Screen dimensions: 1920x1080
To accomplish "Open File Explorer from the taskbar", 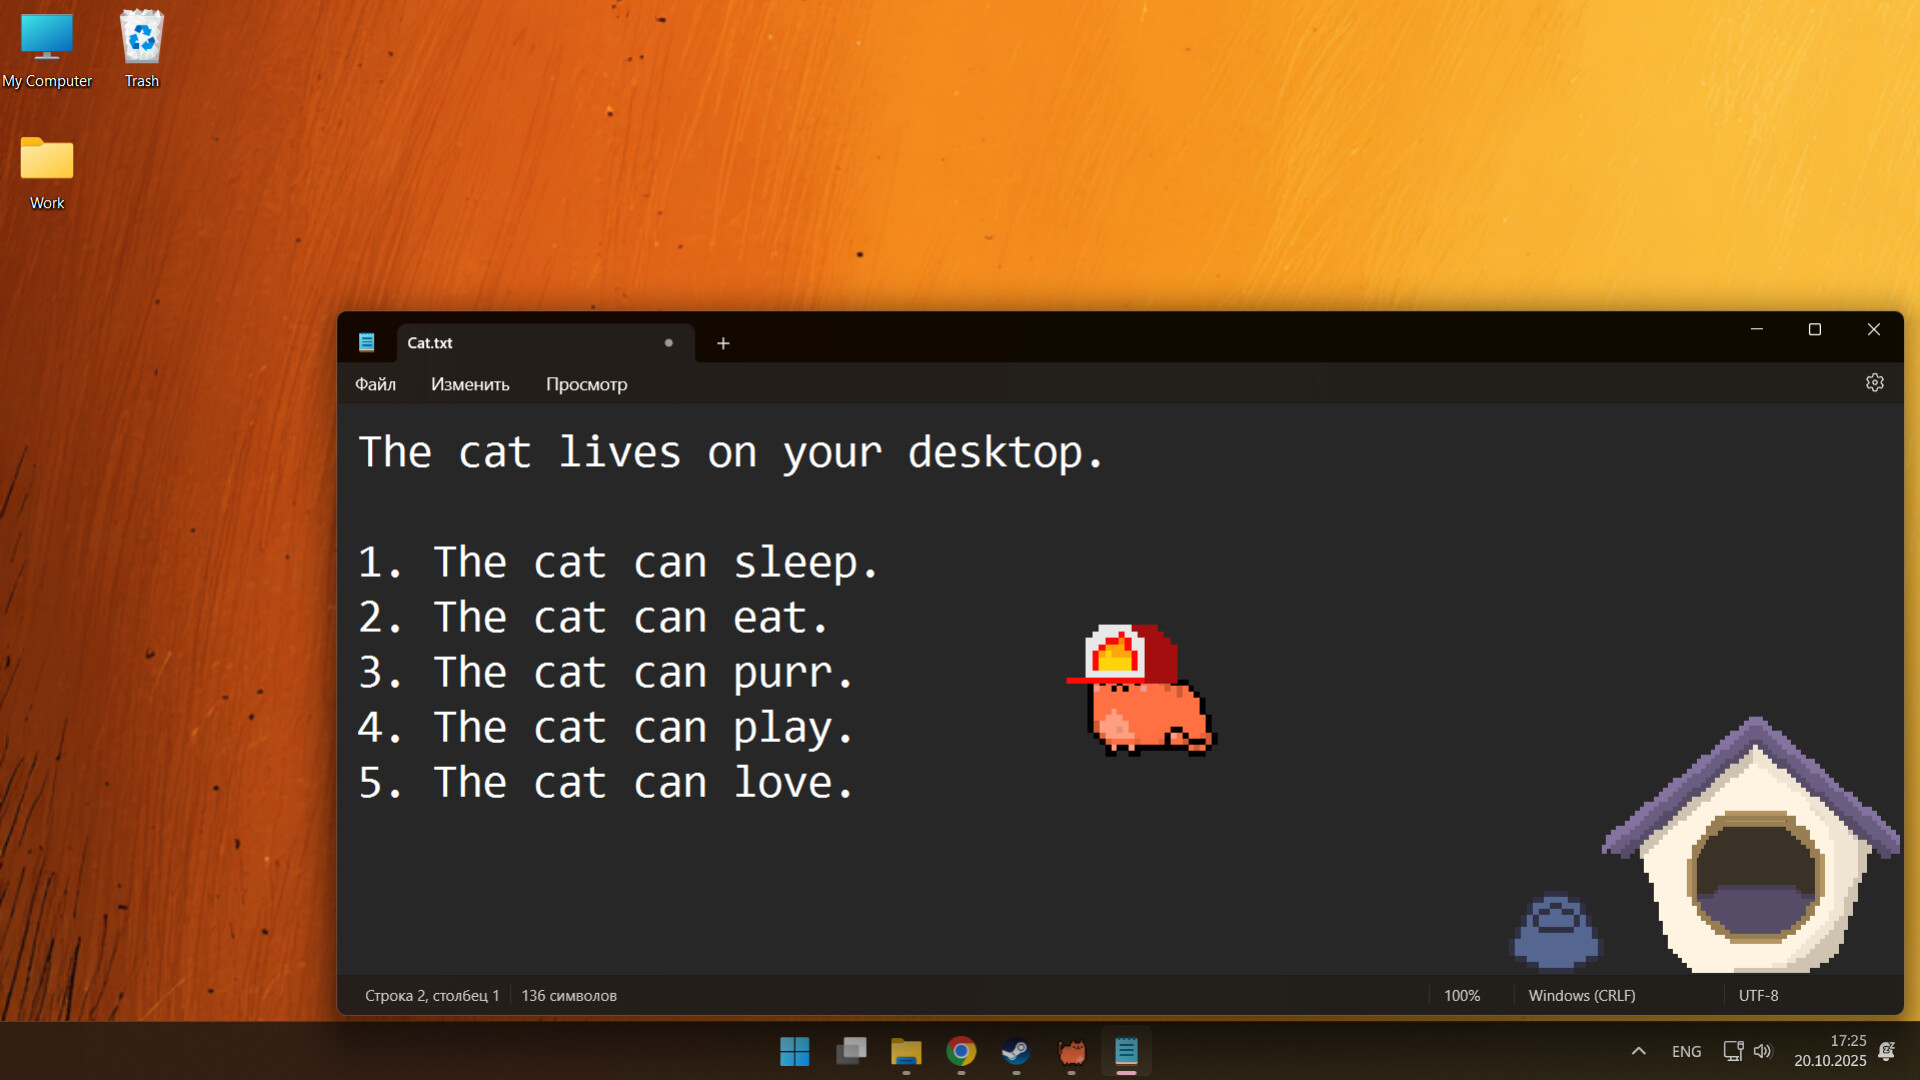I will [x=906, y=1052].
